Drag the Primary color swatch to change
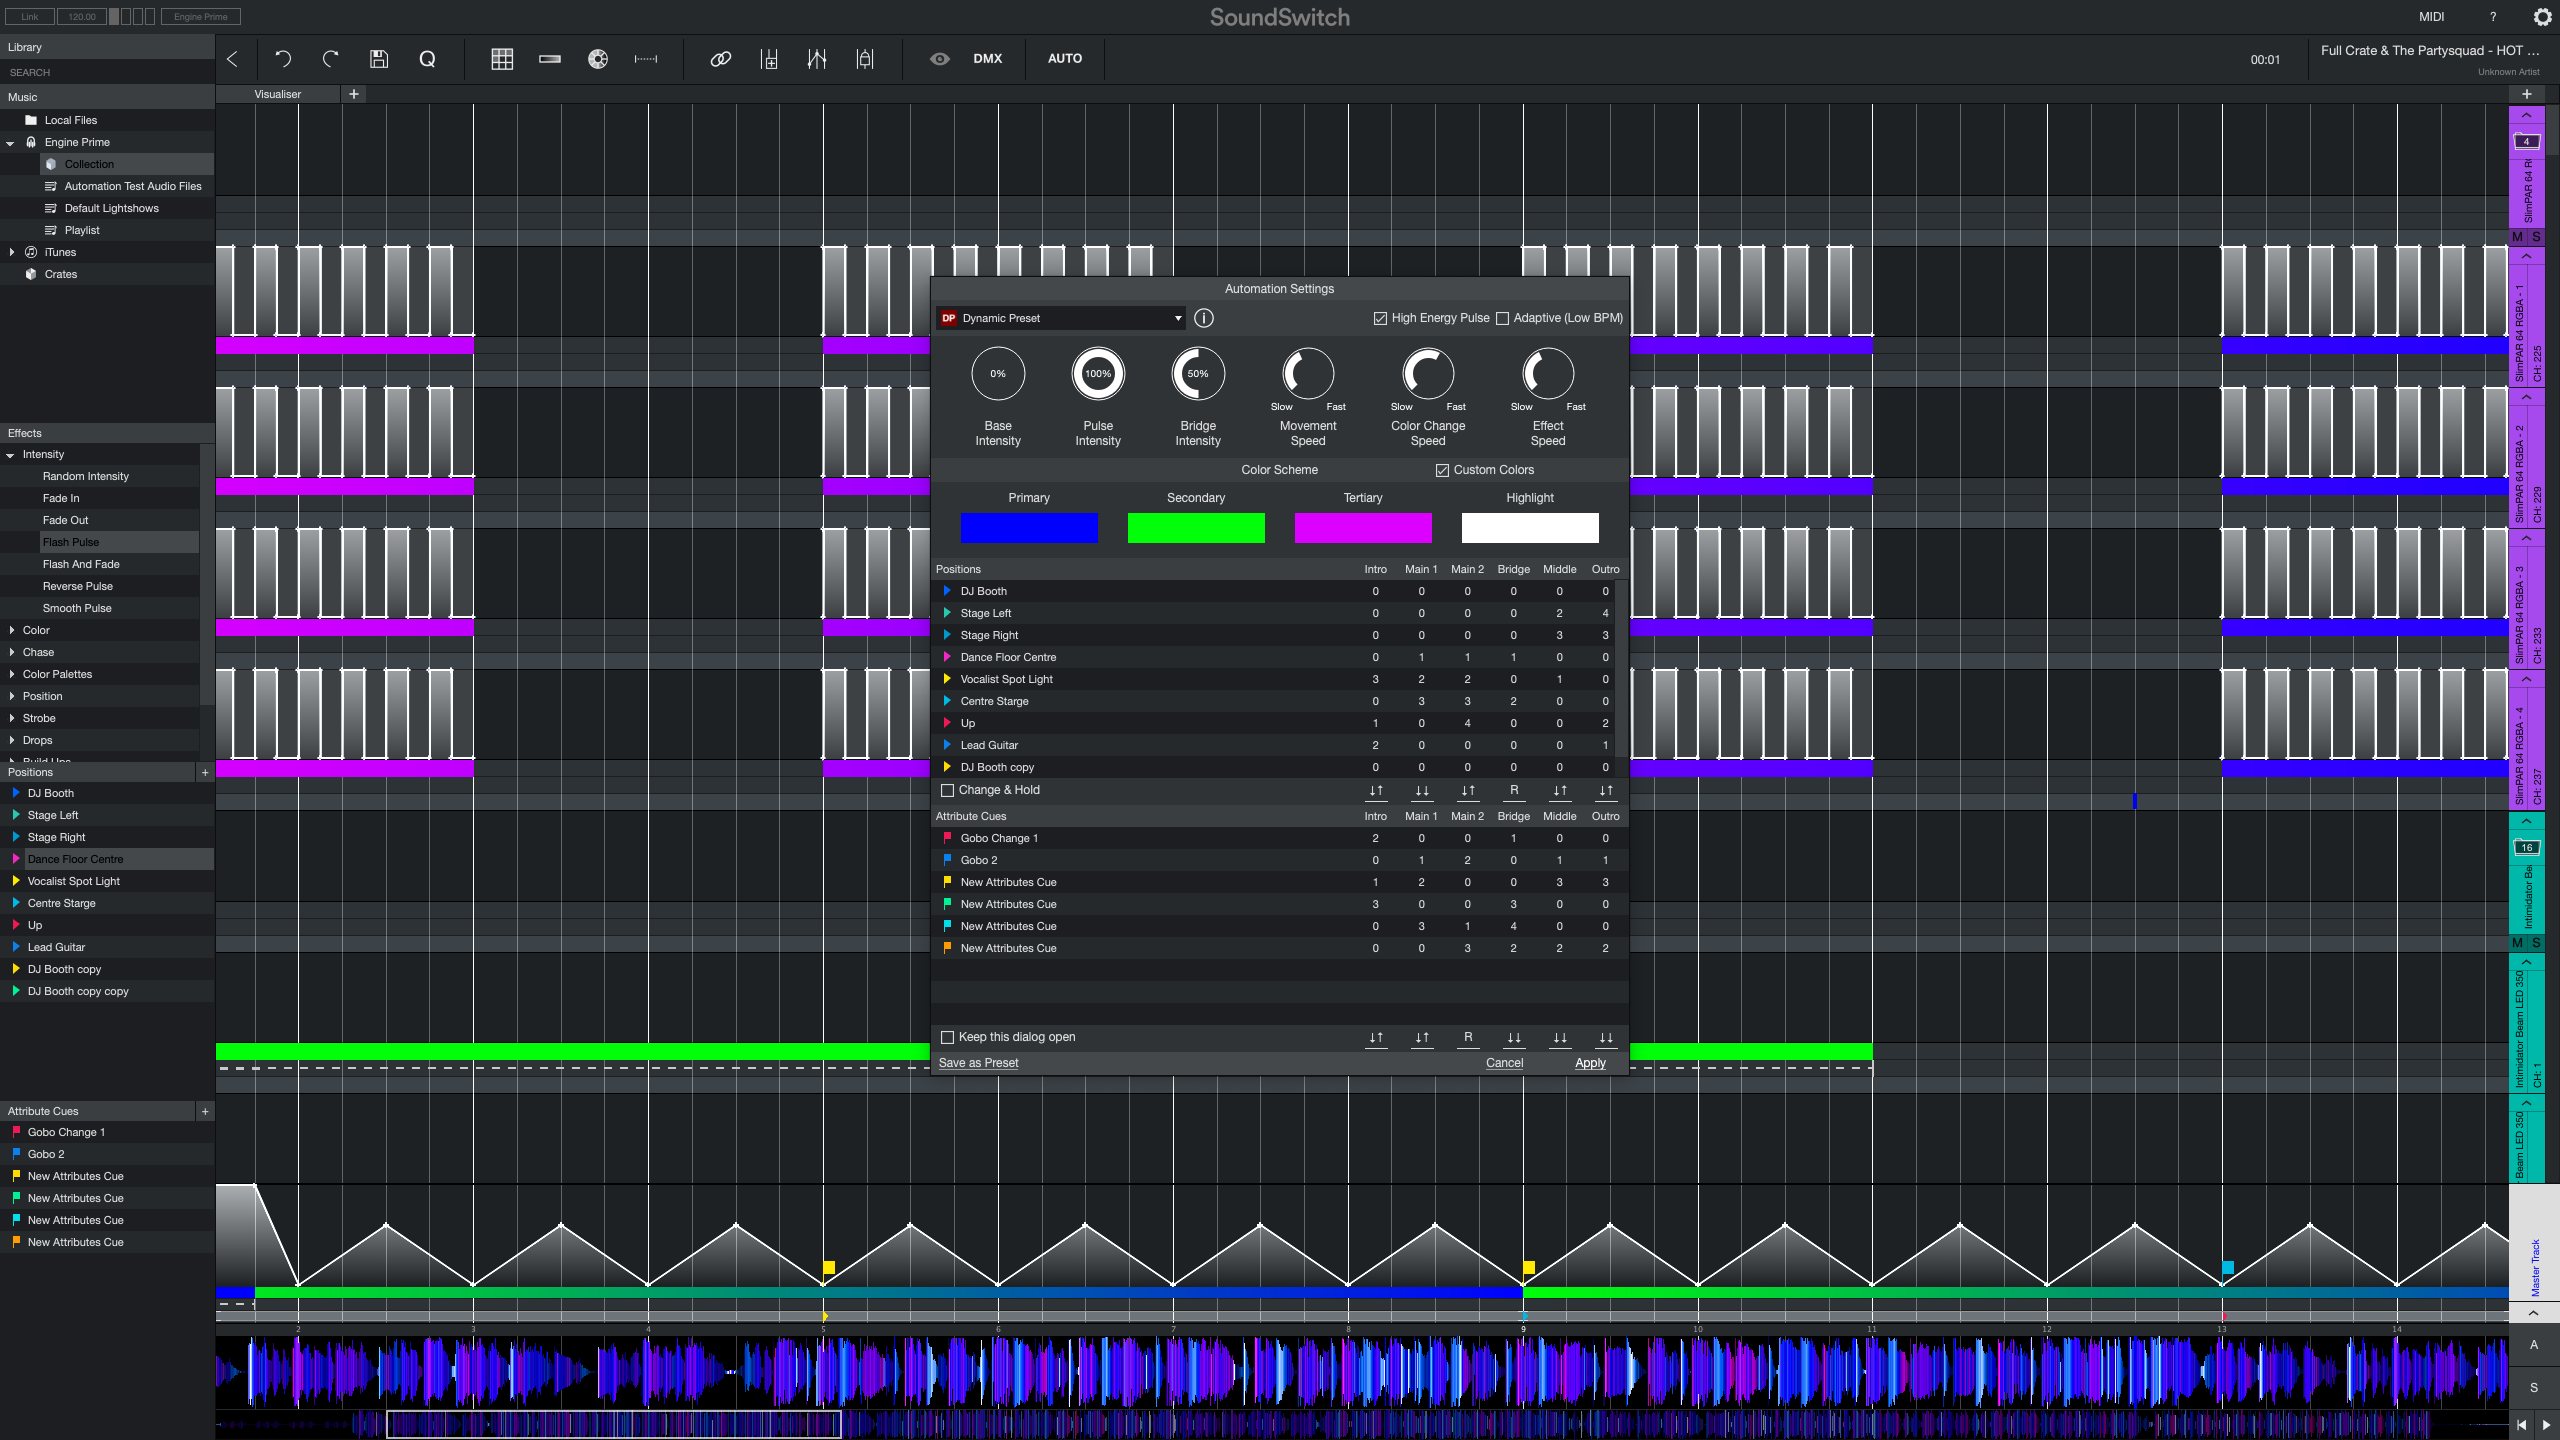Image resolution: width=2560 pixels, height=1440 pixels. click(1029, 529)
